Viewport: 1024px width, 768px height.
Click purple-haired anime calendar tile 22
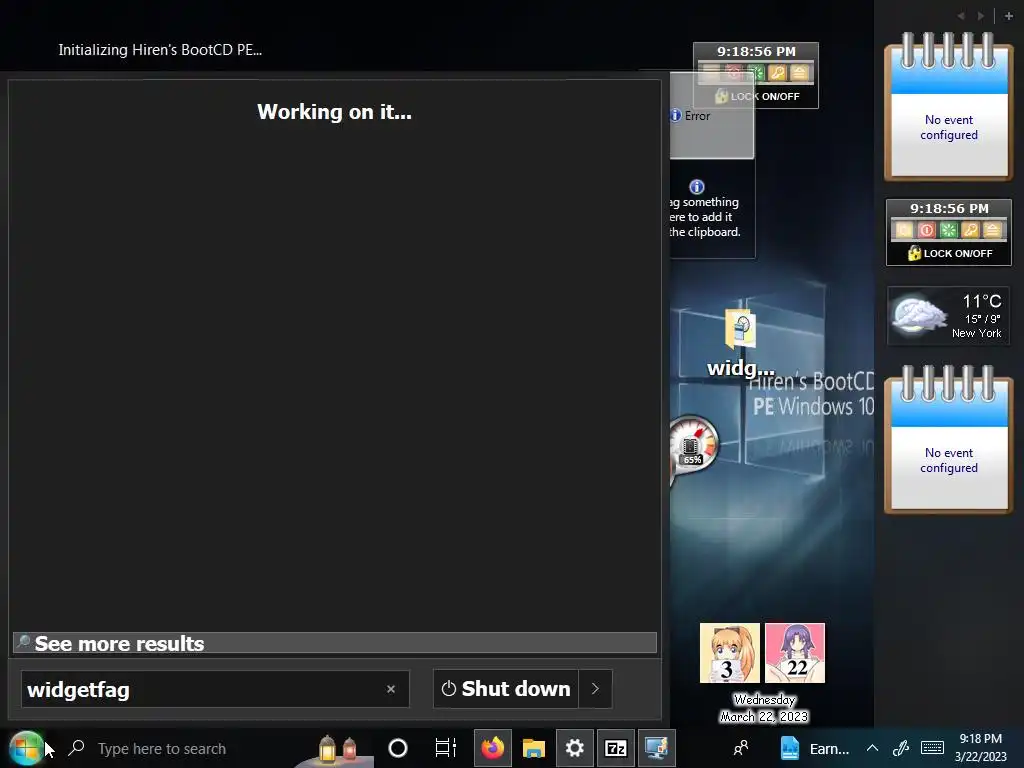click(795, 653)
